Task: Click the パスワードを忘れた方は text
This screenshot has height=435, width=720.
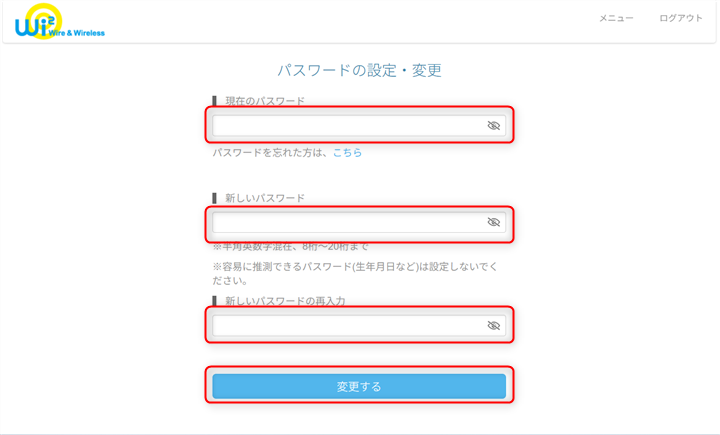Action: click(x=271, y=153)
